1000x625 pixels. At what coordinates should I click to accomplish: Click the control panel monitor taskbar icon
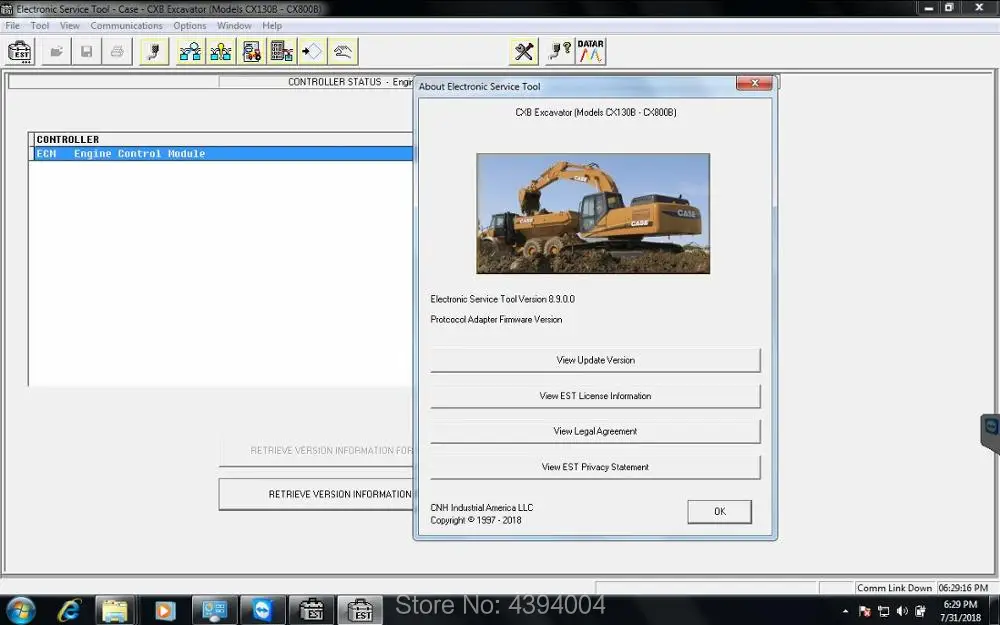click(x=214, y=611)
